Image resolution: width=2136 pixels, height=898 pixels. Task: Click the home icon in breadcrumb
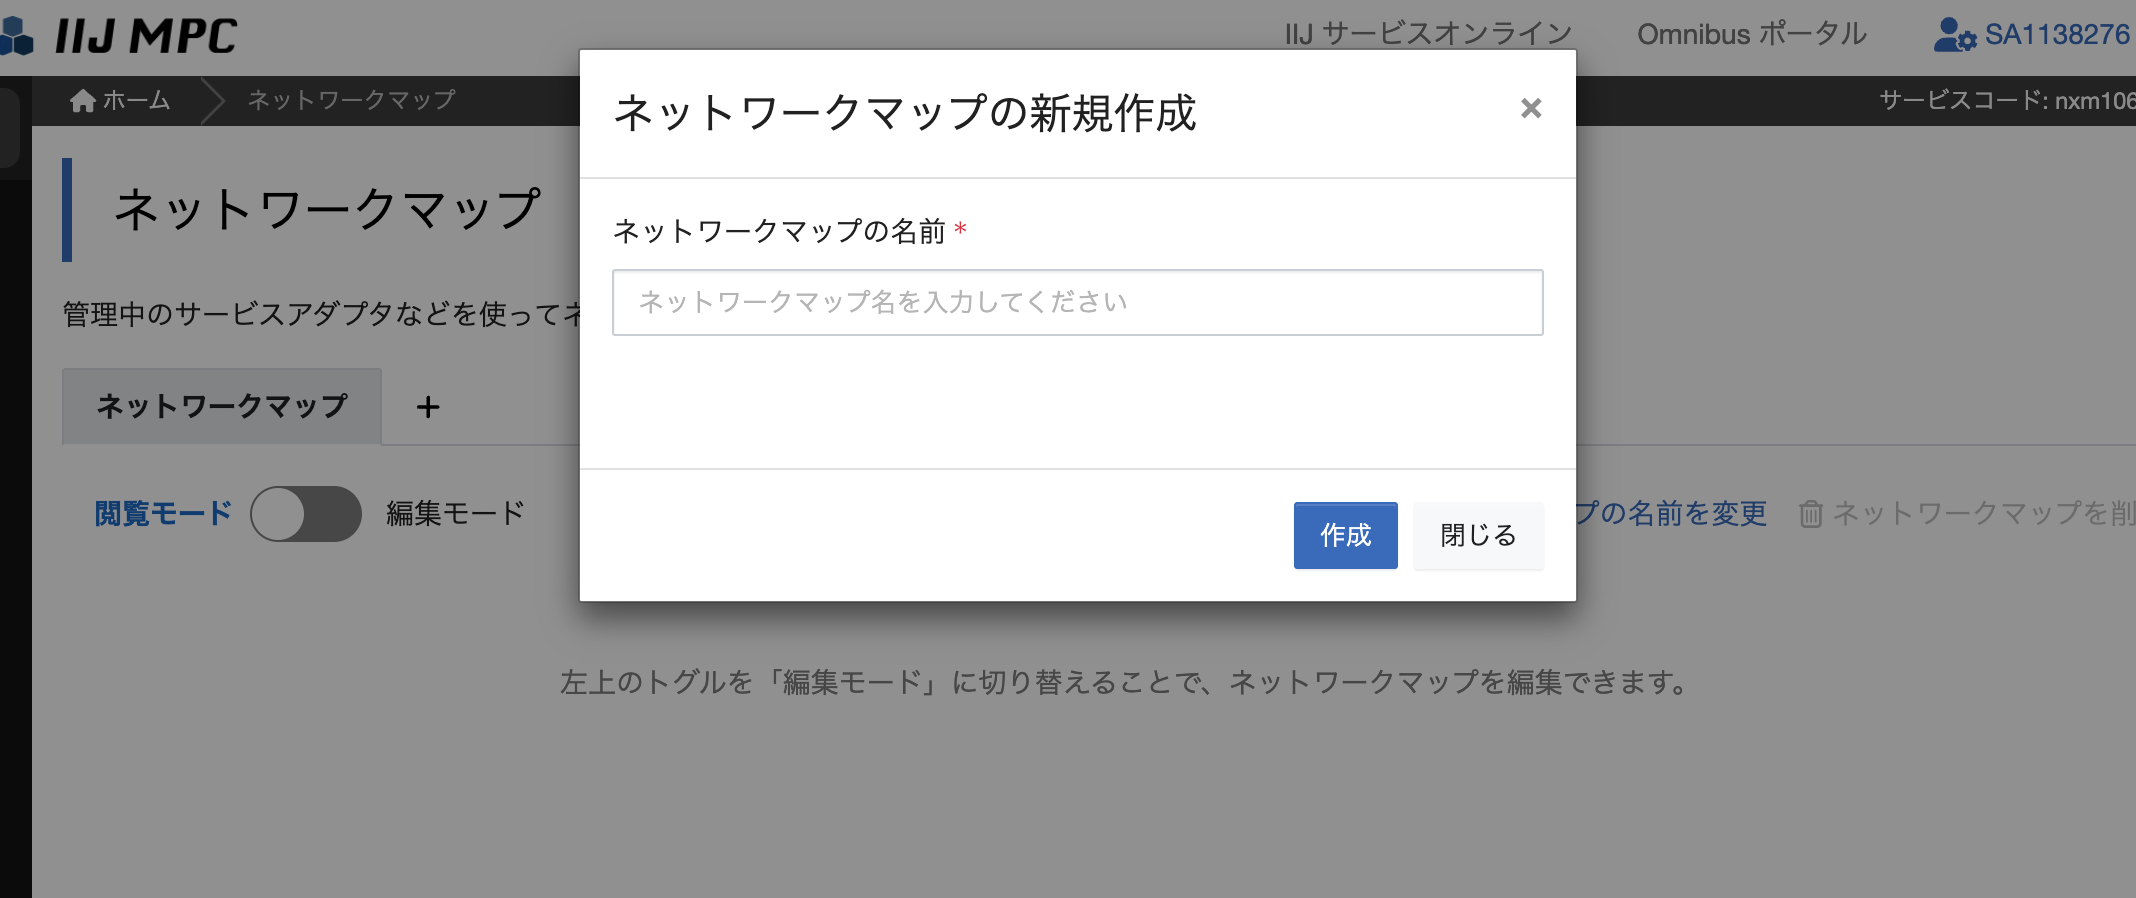pyautogui.click(x=83, y=101)
